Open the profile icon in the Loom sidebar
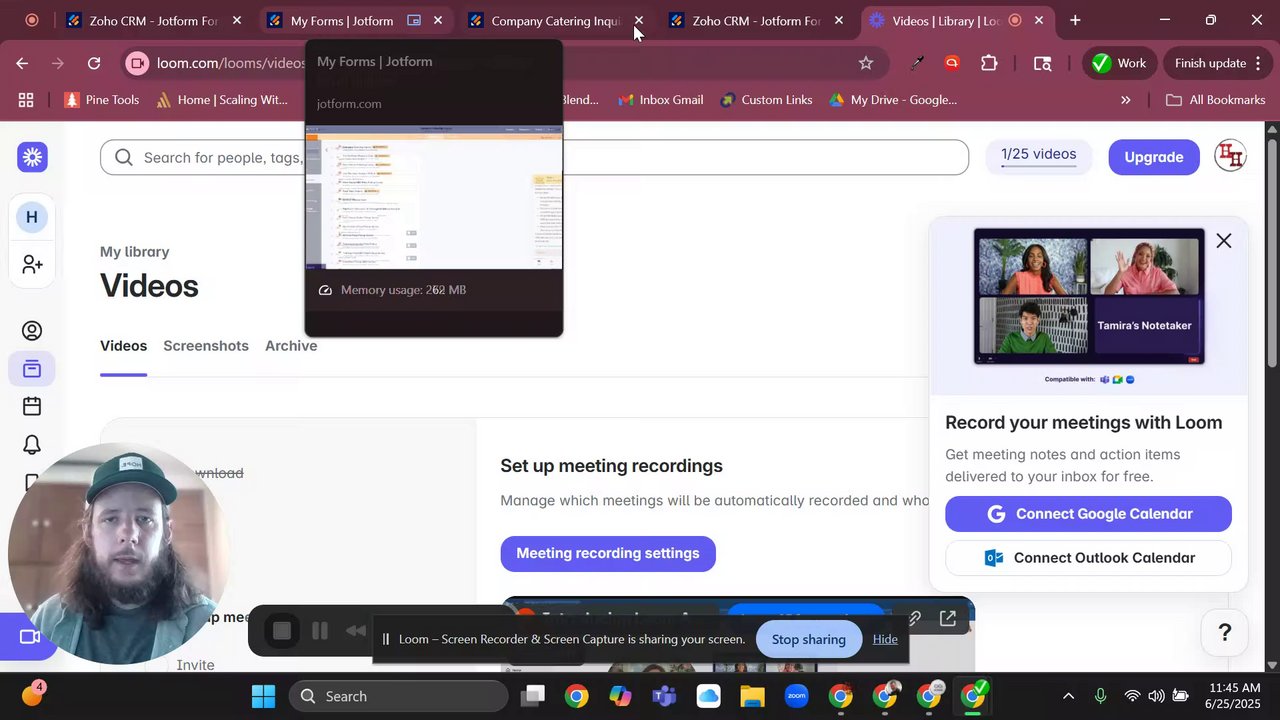1280x720 pixels. 32,331
